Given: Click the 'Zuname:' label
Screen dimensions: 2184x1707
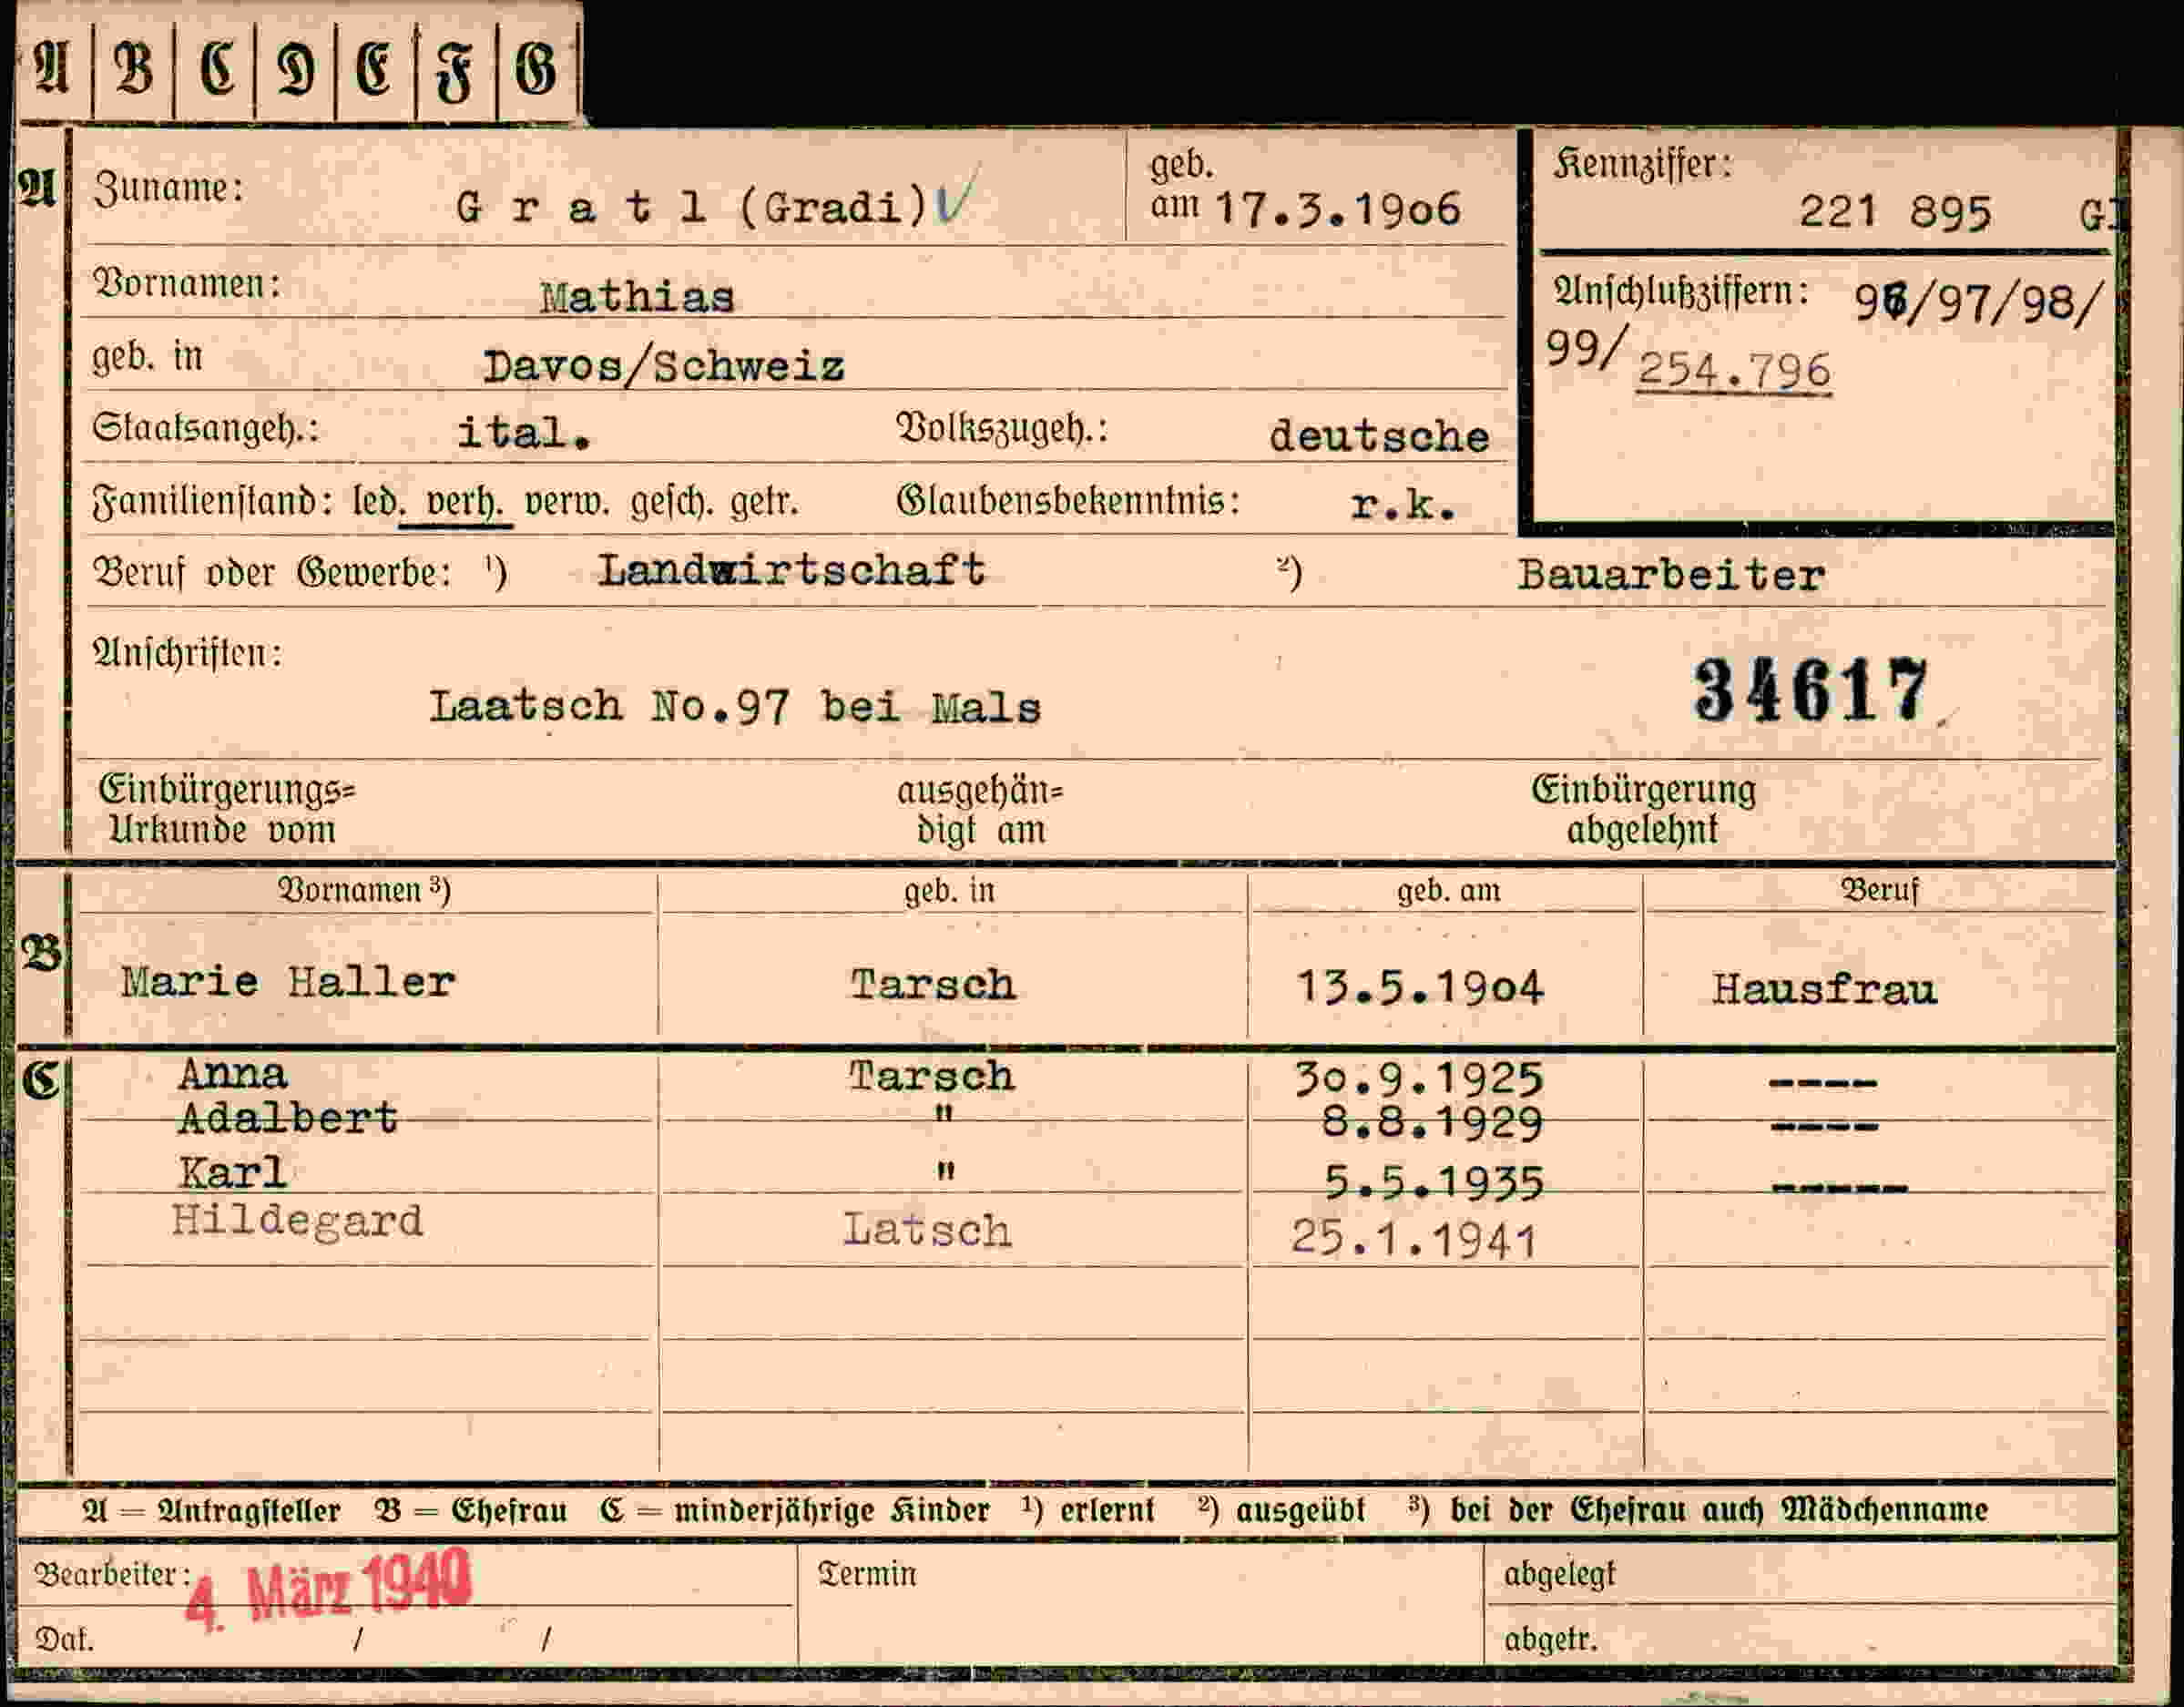Looking at the screenshot, I should 168,188.
